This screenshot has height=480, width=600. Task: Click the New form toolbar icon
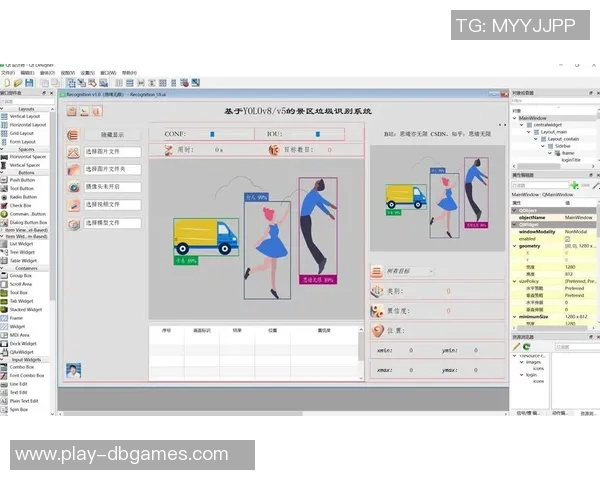[x=7, y=83]
